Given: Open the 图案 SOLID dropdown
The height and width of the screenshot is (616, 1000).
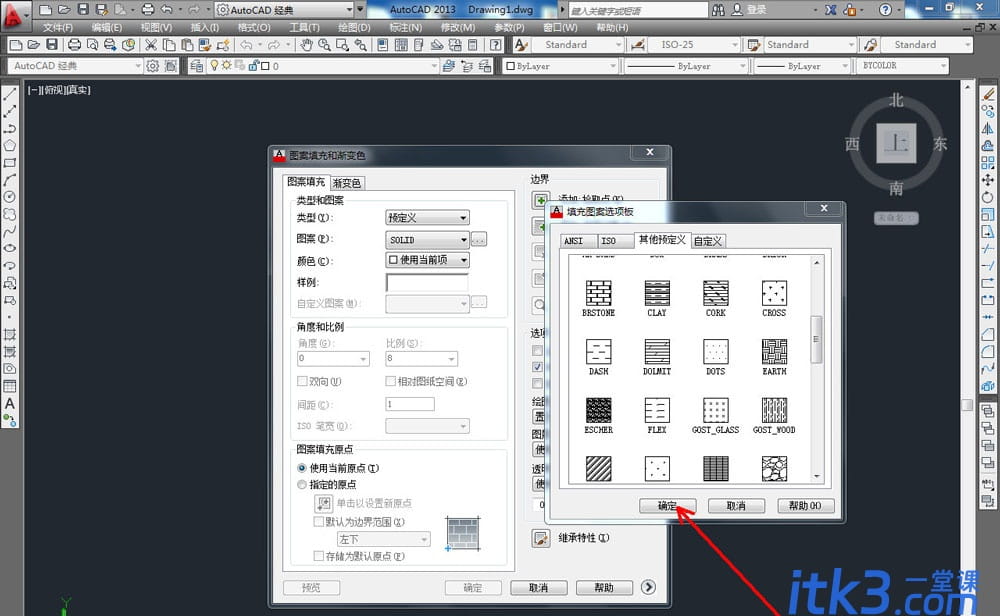Looking at the screenshot, I should [427, 240].
